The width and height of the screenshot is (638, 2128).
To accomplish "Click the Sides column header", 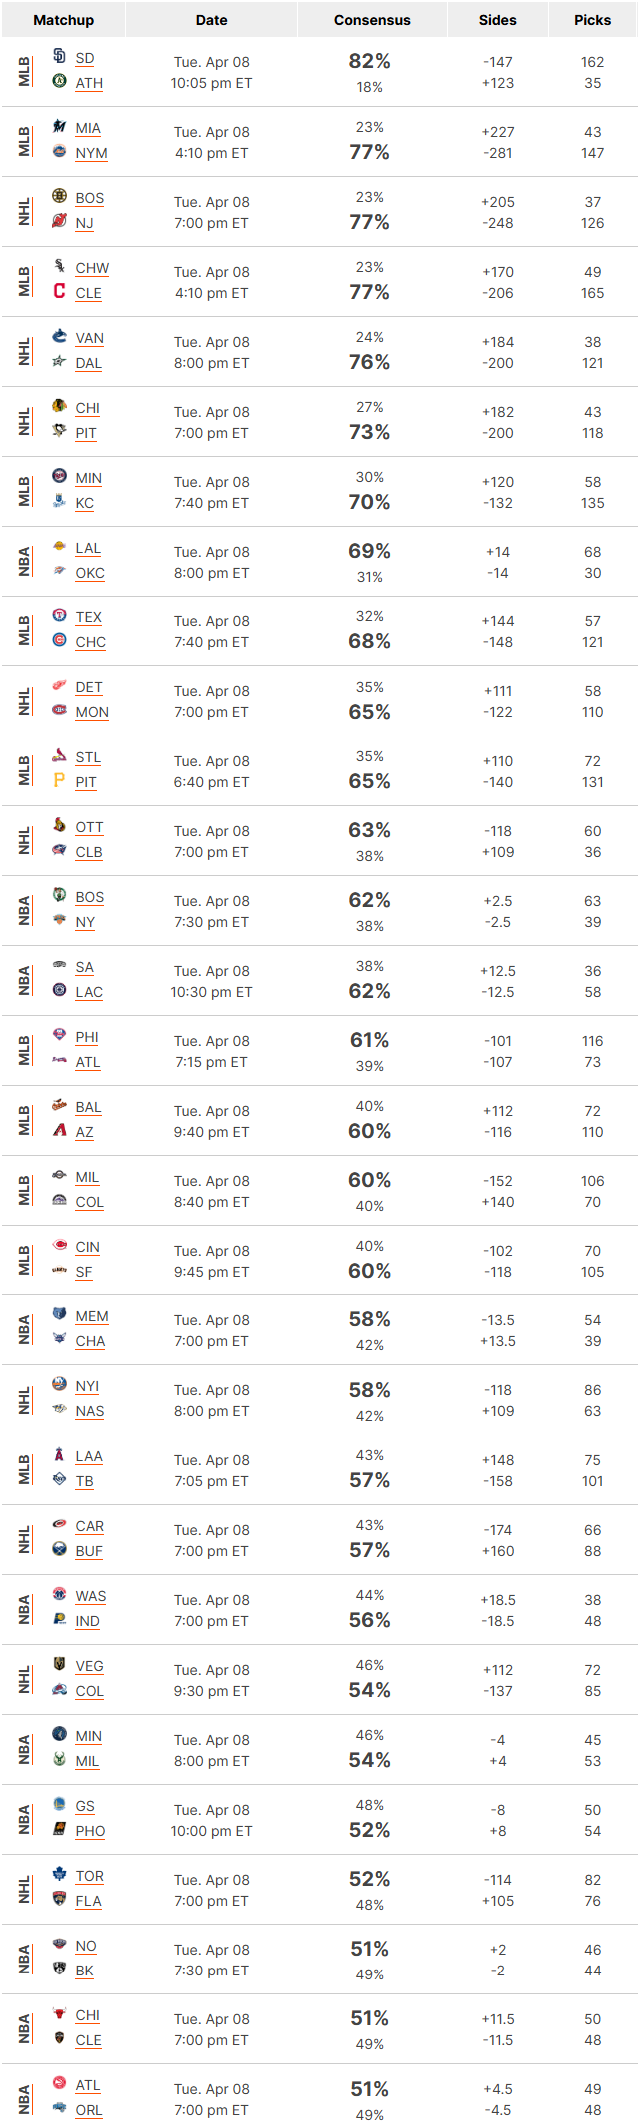I will [x=497, y=20].
